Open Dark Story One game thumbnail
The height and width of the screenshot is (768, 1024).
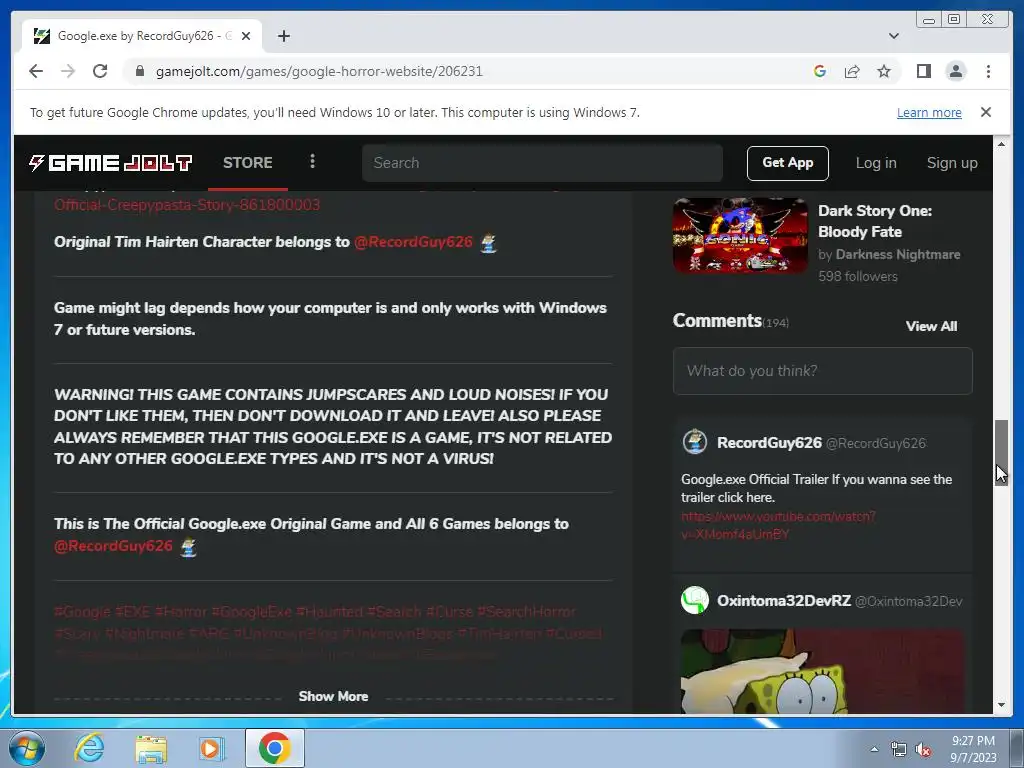[x=740, y=235]
